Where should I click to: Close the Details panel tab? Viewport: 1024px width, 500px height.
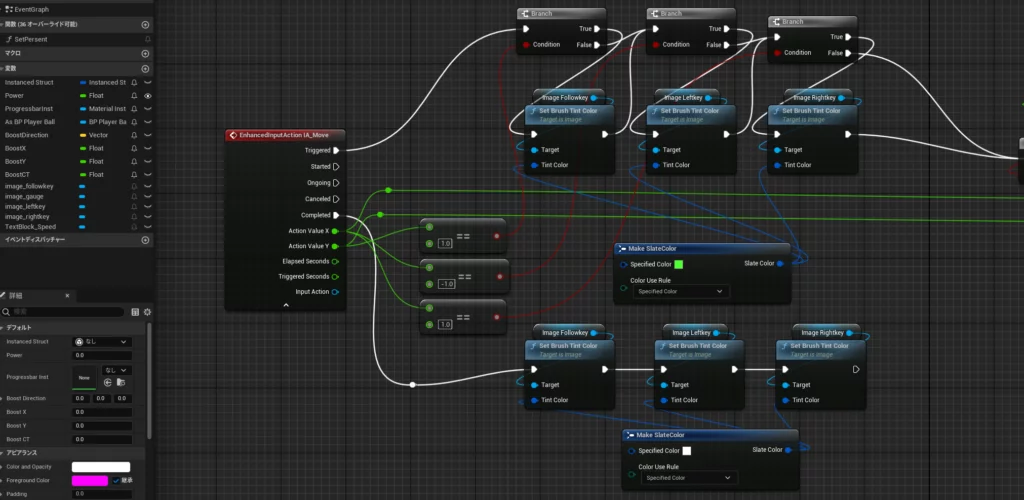68,297
